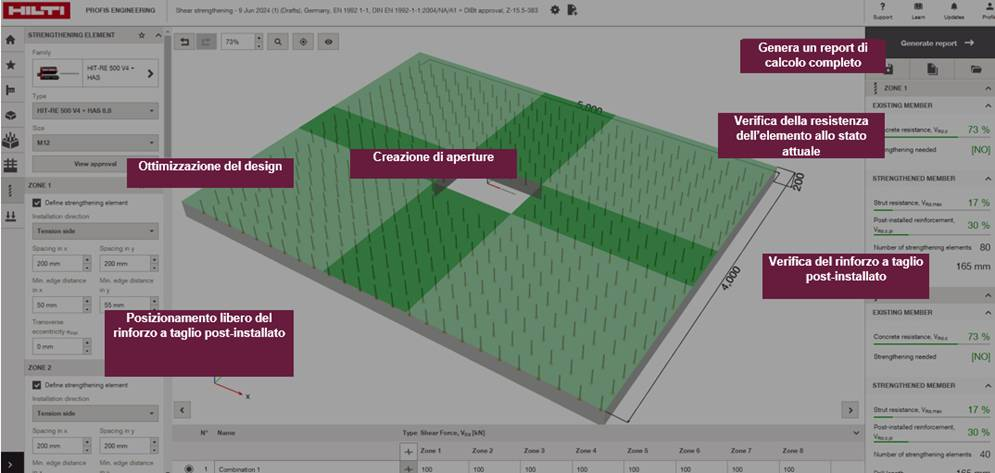This screenshot has height=473, width=995.
Task: Expand the load table chevron
Action: click(858, 432)
